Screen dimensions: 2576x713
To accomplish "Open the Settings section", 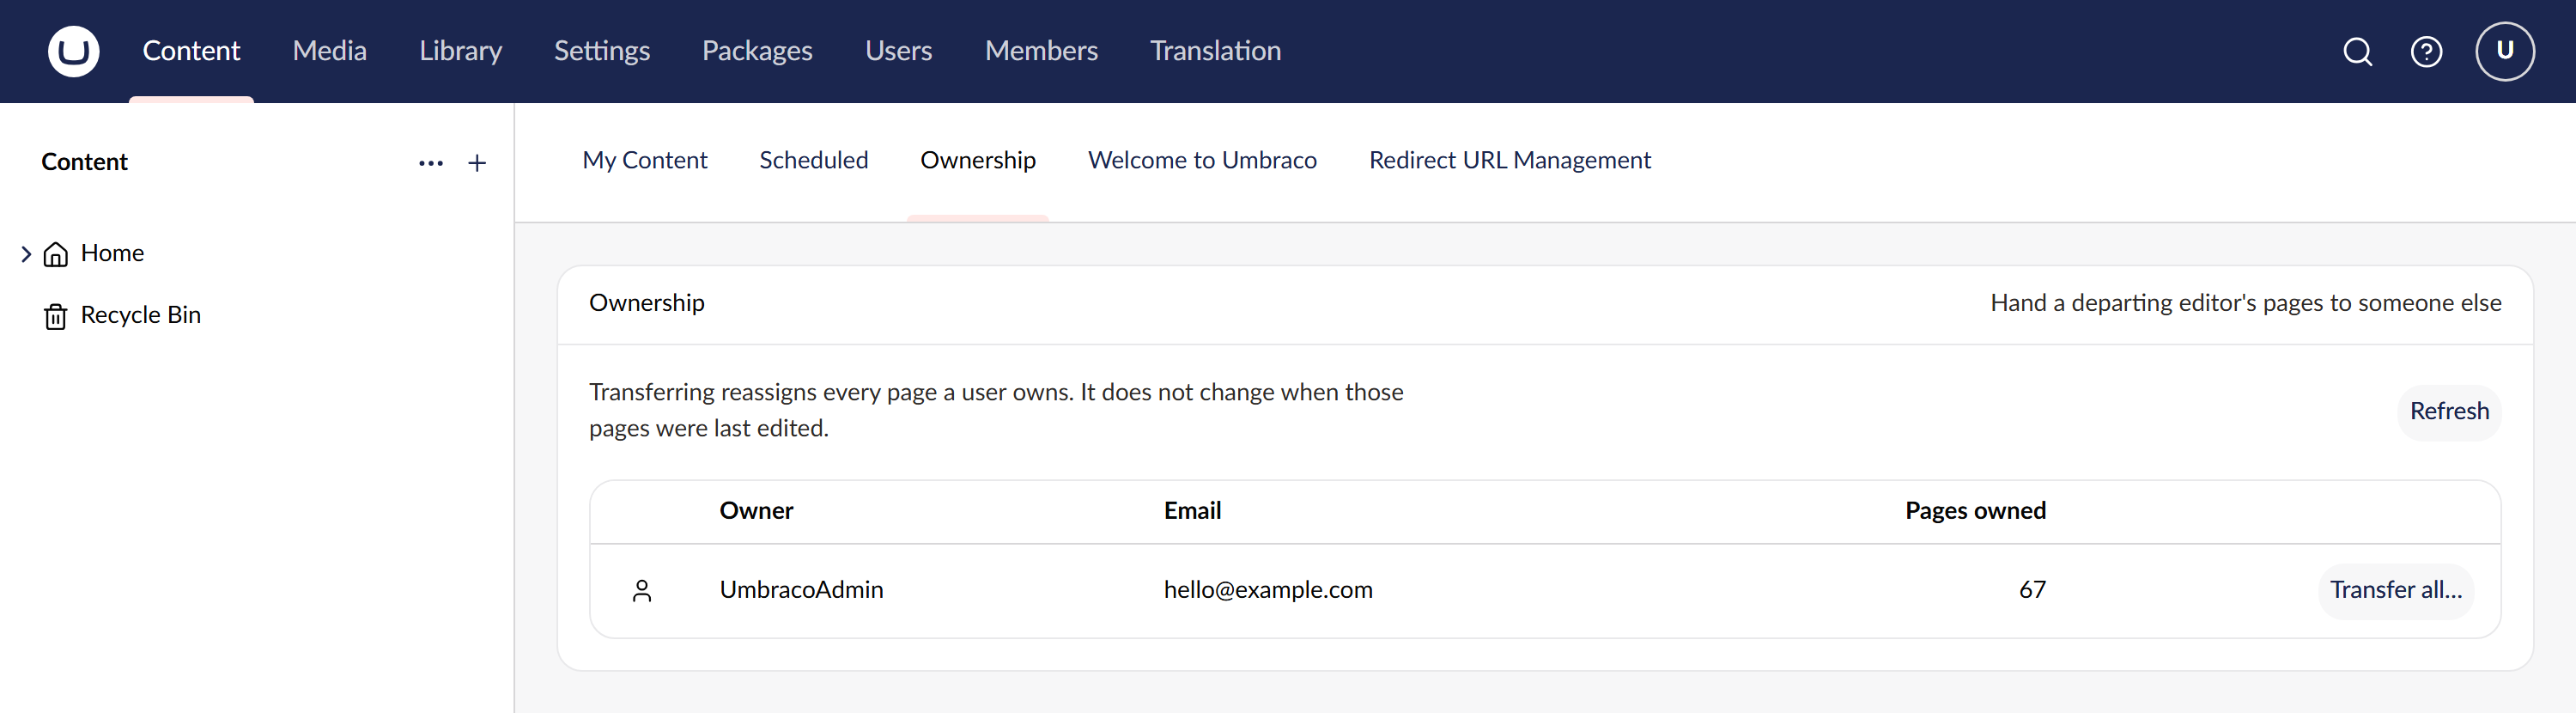I will [x=602, y=51].
